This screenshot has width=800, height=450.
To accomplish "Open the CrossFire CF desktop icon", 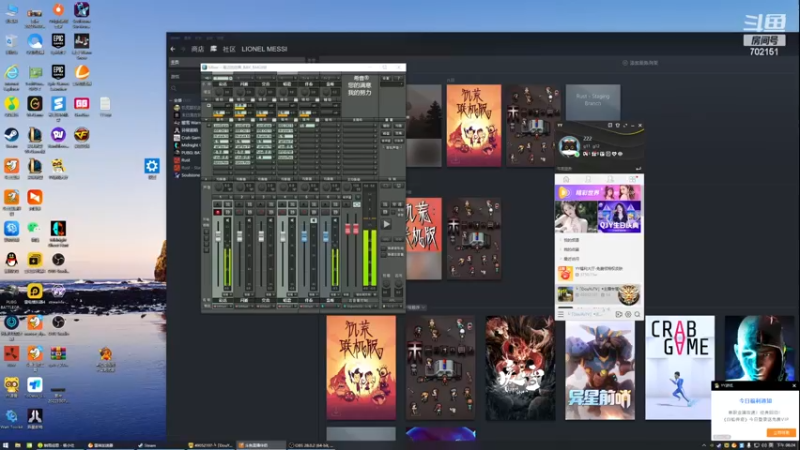I will (82, 138).
